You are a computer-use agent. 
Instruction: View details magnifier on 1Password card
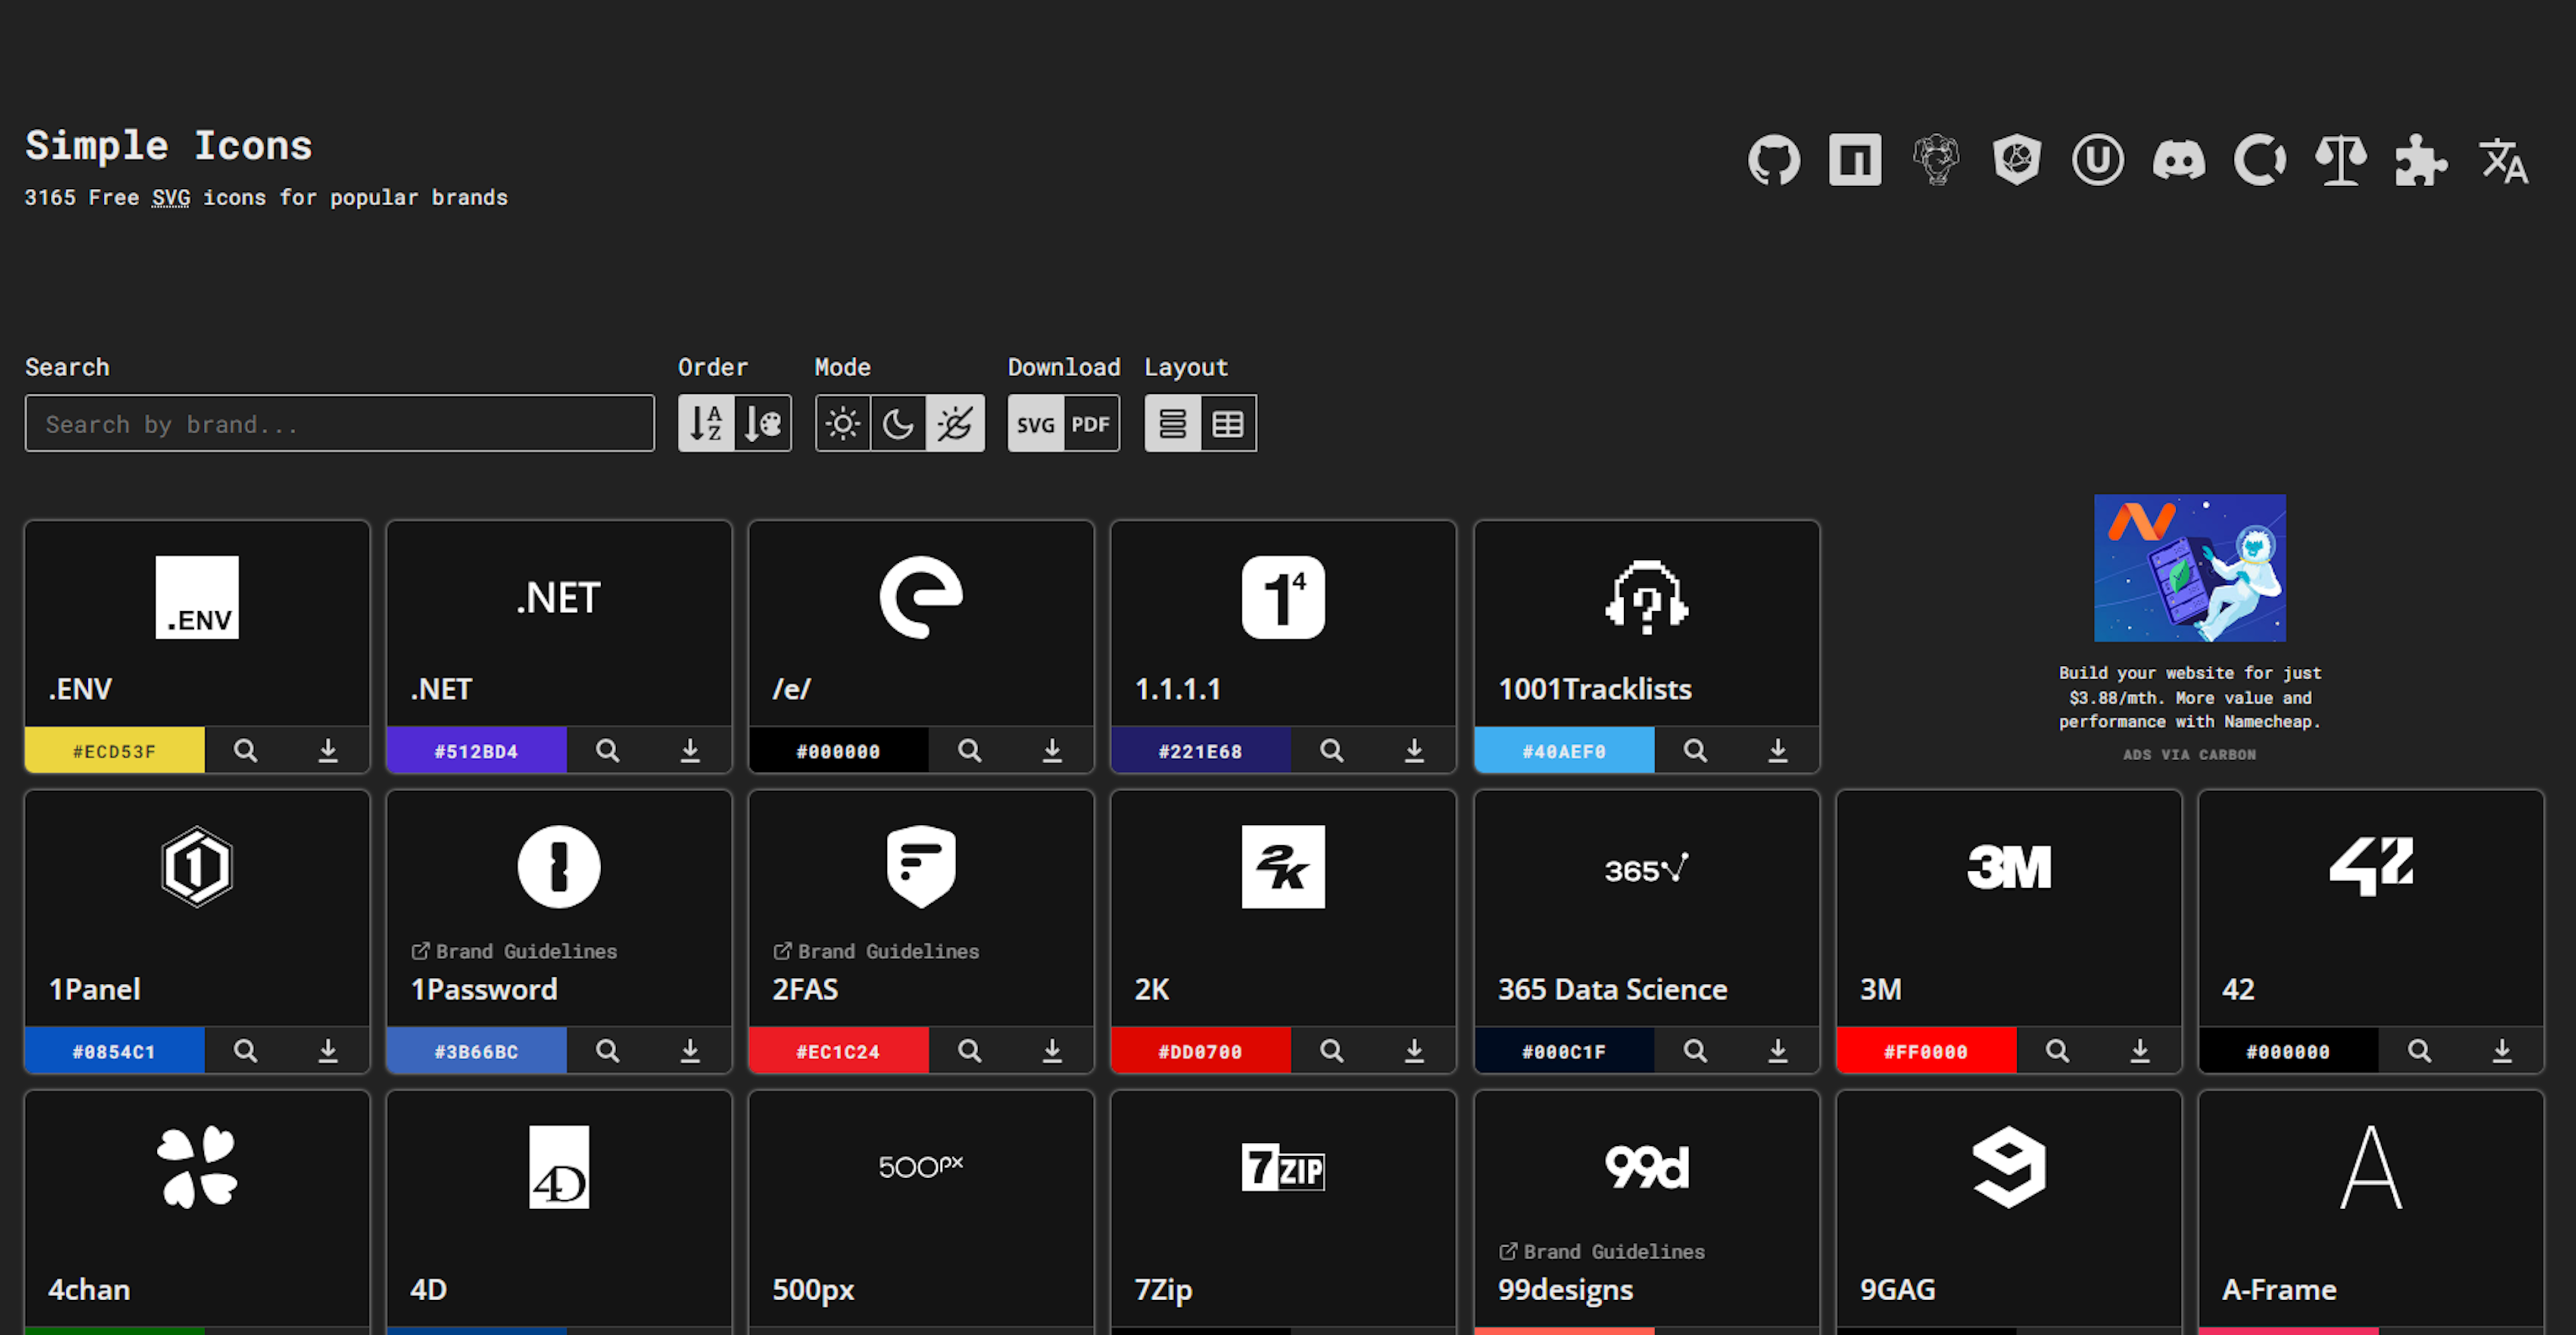(x=608, y=1051)
